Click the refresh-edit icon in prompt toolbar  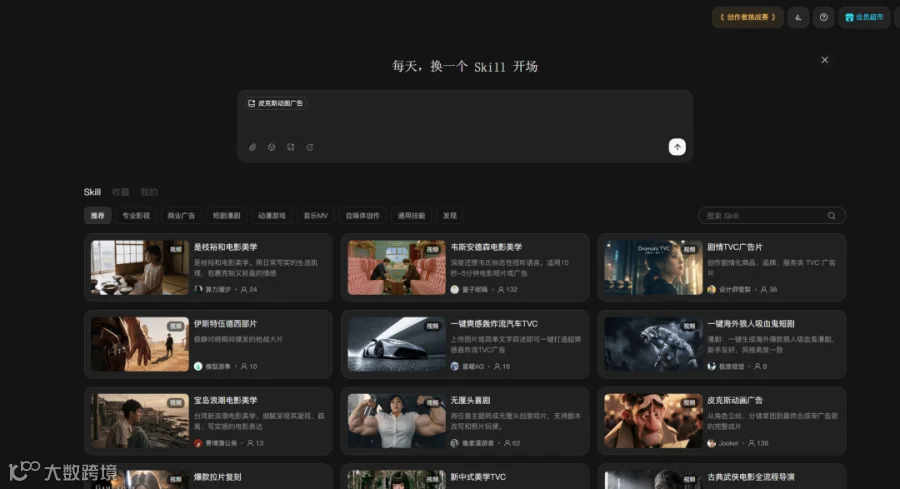[310, 148]
